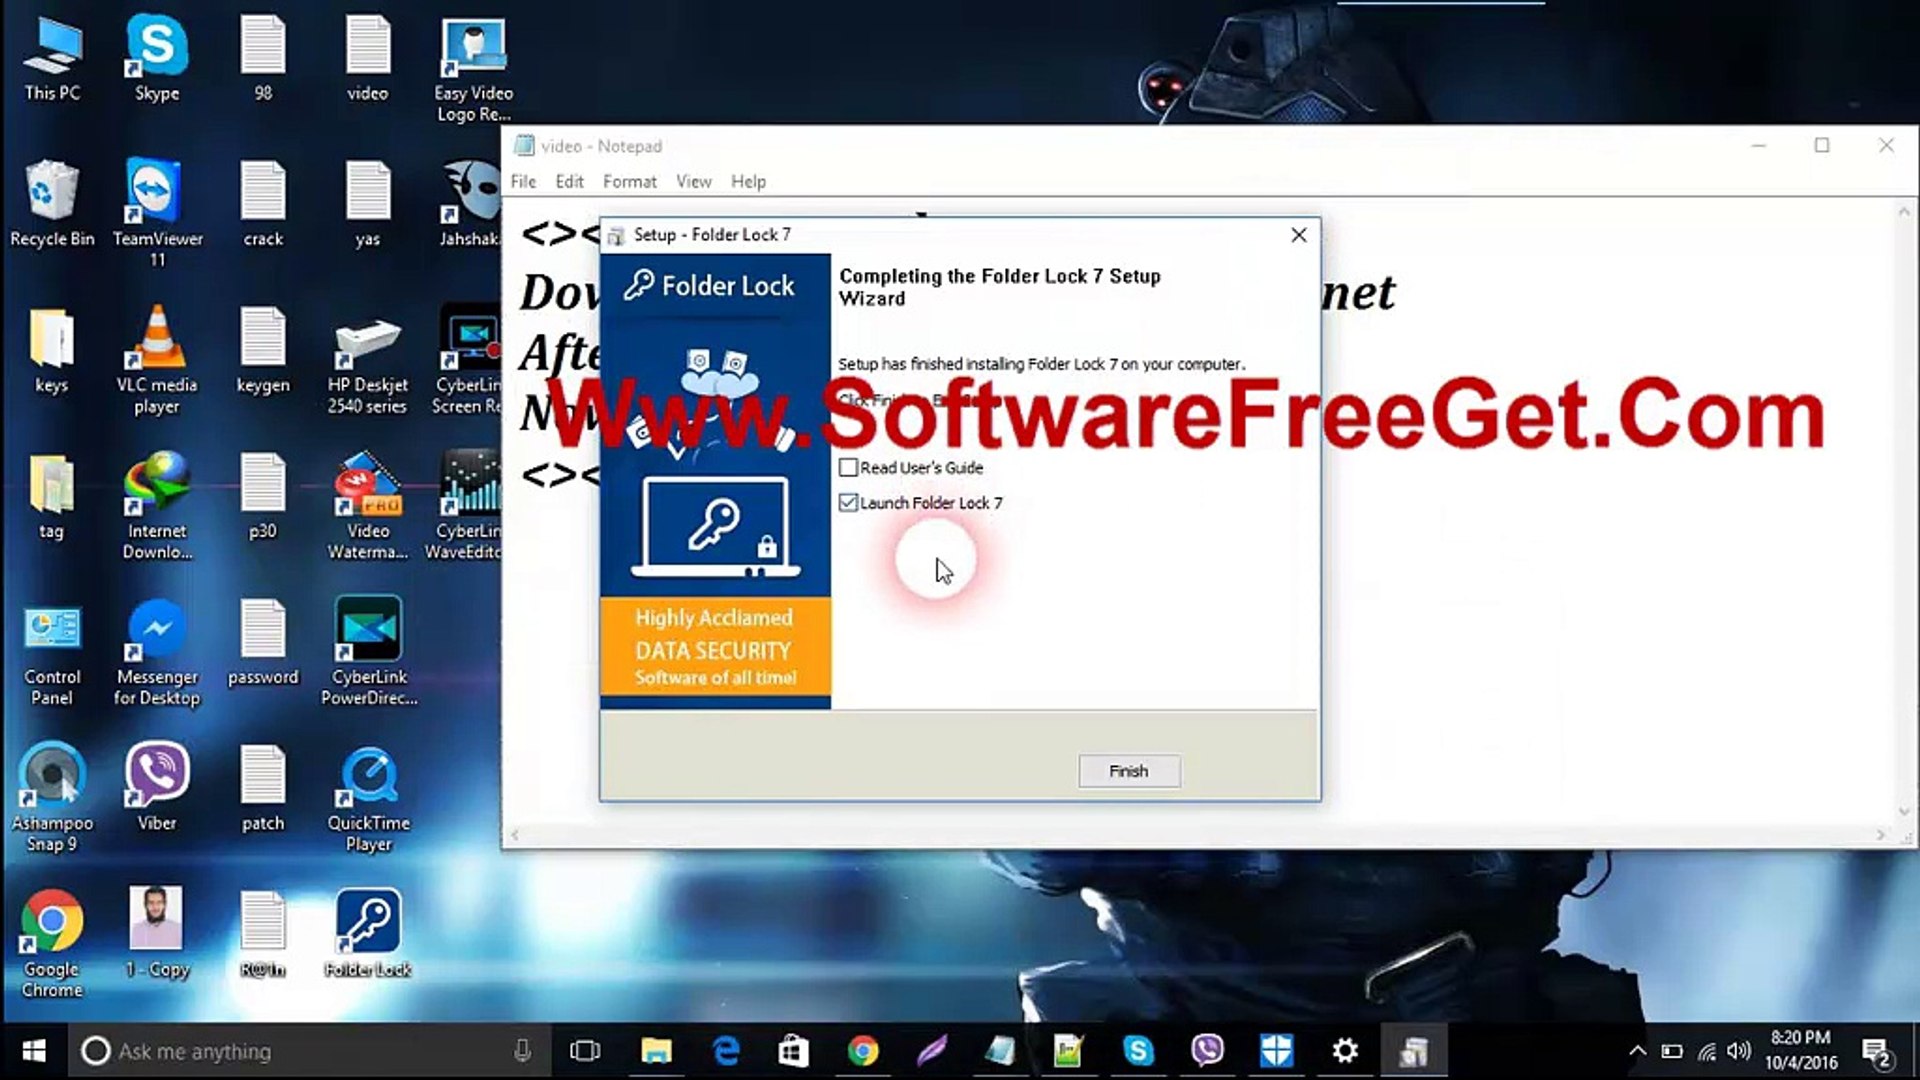Select the CyberLink PowerDirector shortcut
The width and height of the screenshot is (1920, 1080).
coord(369,651)
